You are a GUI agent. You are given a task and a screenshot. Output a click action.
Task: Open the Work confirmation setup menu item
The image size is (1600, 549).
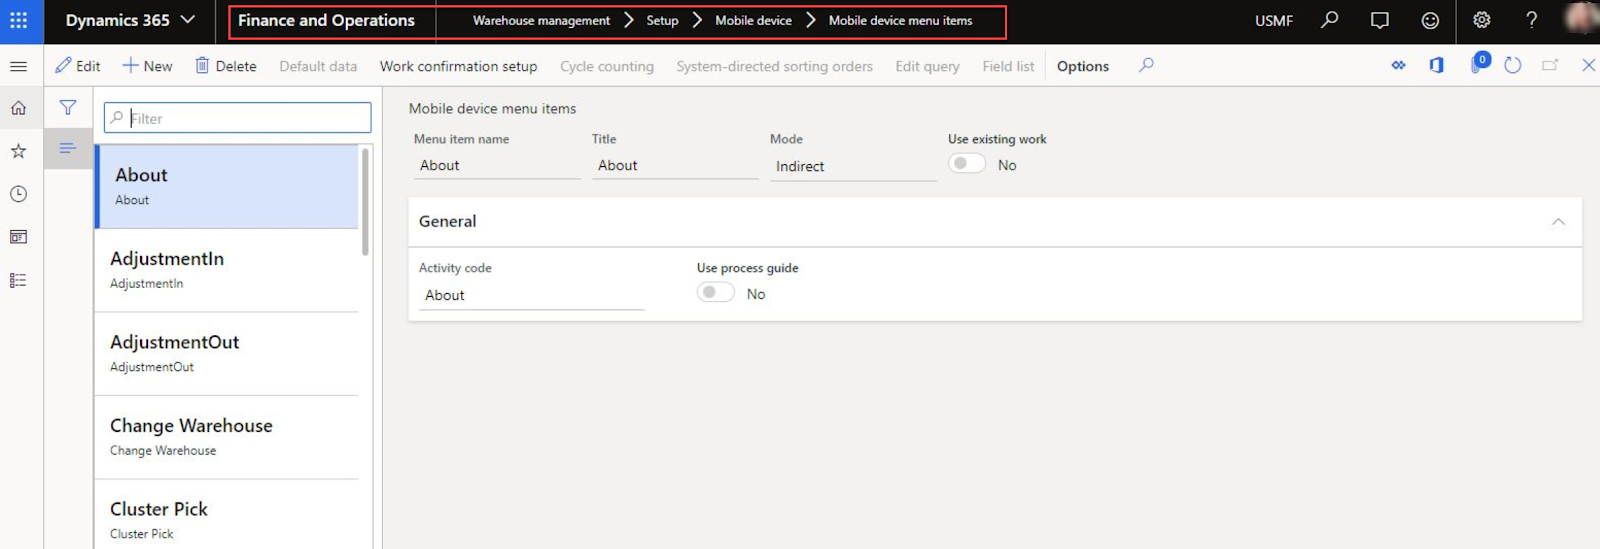(458, 66)
